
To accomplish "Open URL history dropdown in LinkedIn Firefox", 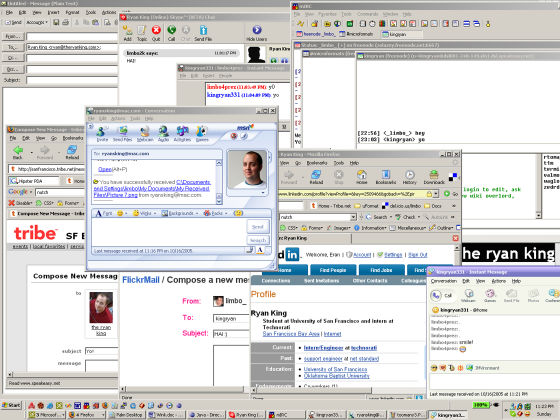I will pyautogui.click(x=436, y=194).
